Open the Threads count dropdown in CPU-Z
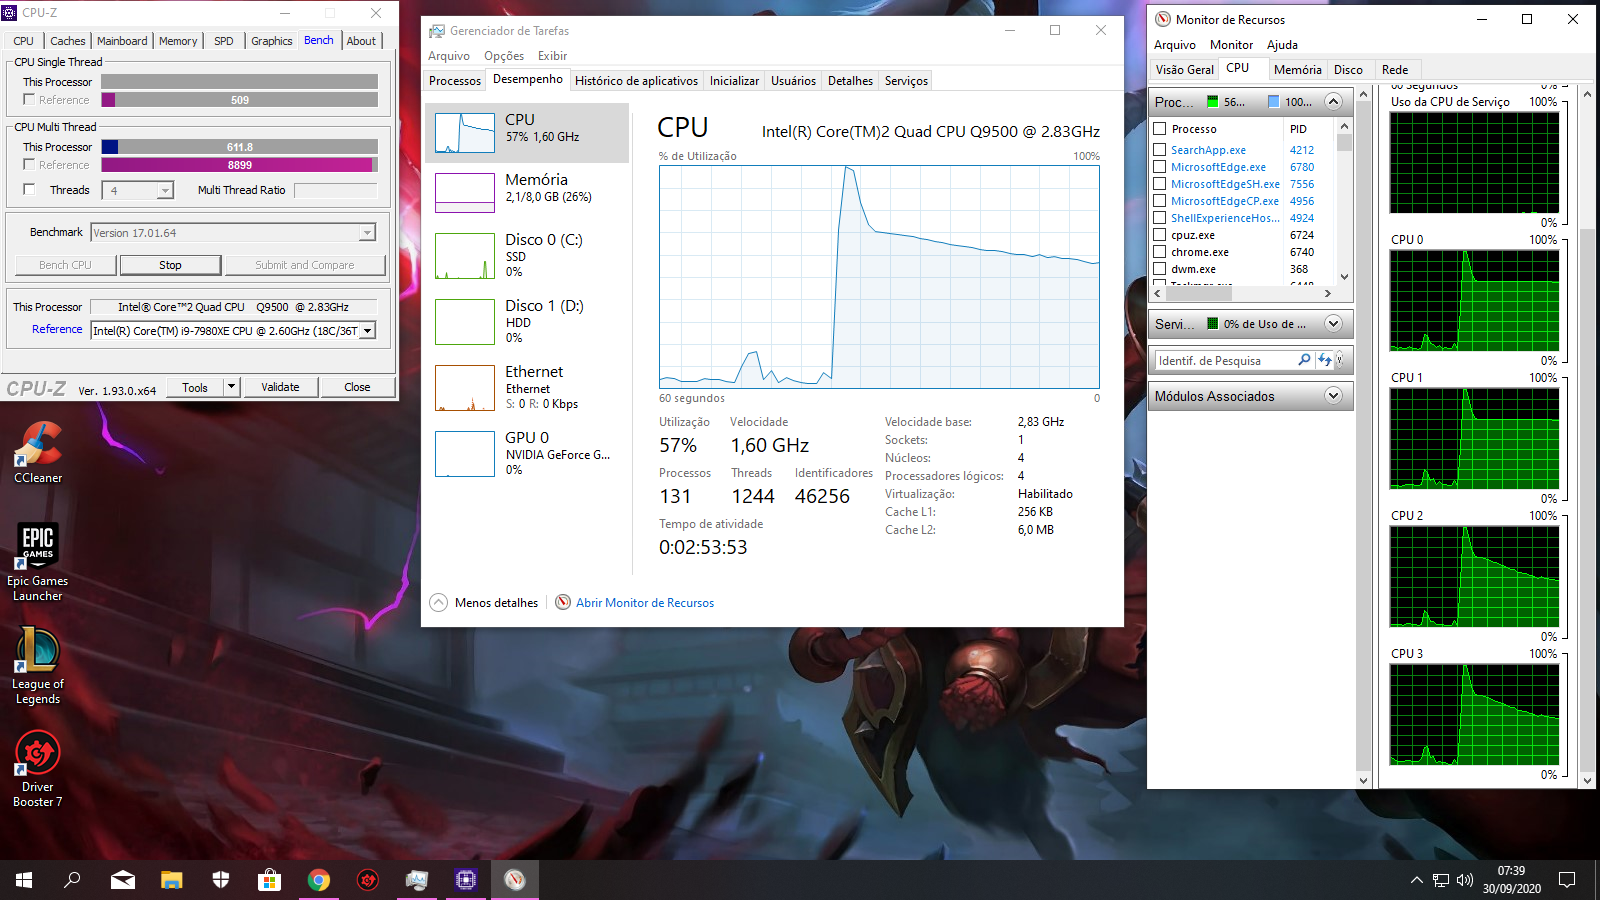This screenshot has height=900, width=1600. point(166,190)
